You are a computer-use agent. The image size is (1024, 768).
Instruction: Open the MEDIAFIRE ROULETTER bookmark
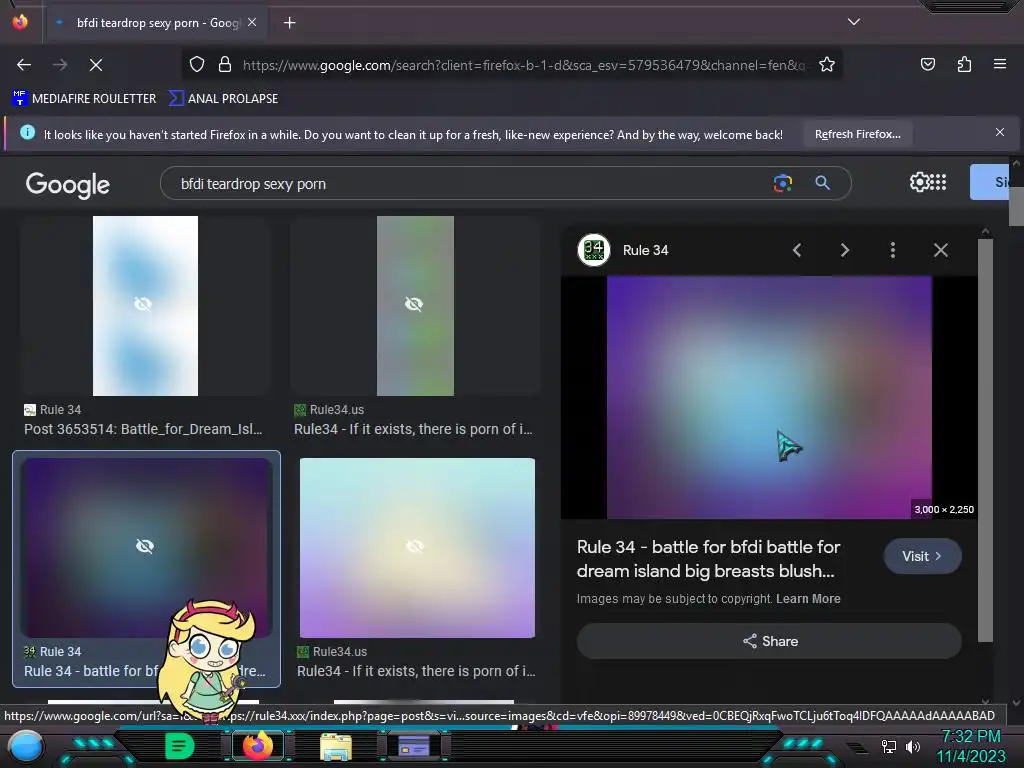[x=84, y=99]
